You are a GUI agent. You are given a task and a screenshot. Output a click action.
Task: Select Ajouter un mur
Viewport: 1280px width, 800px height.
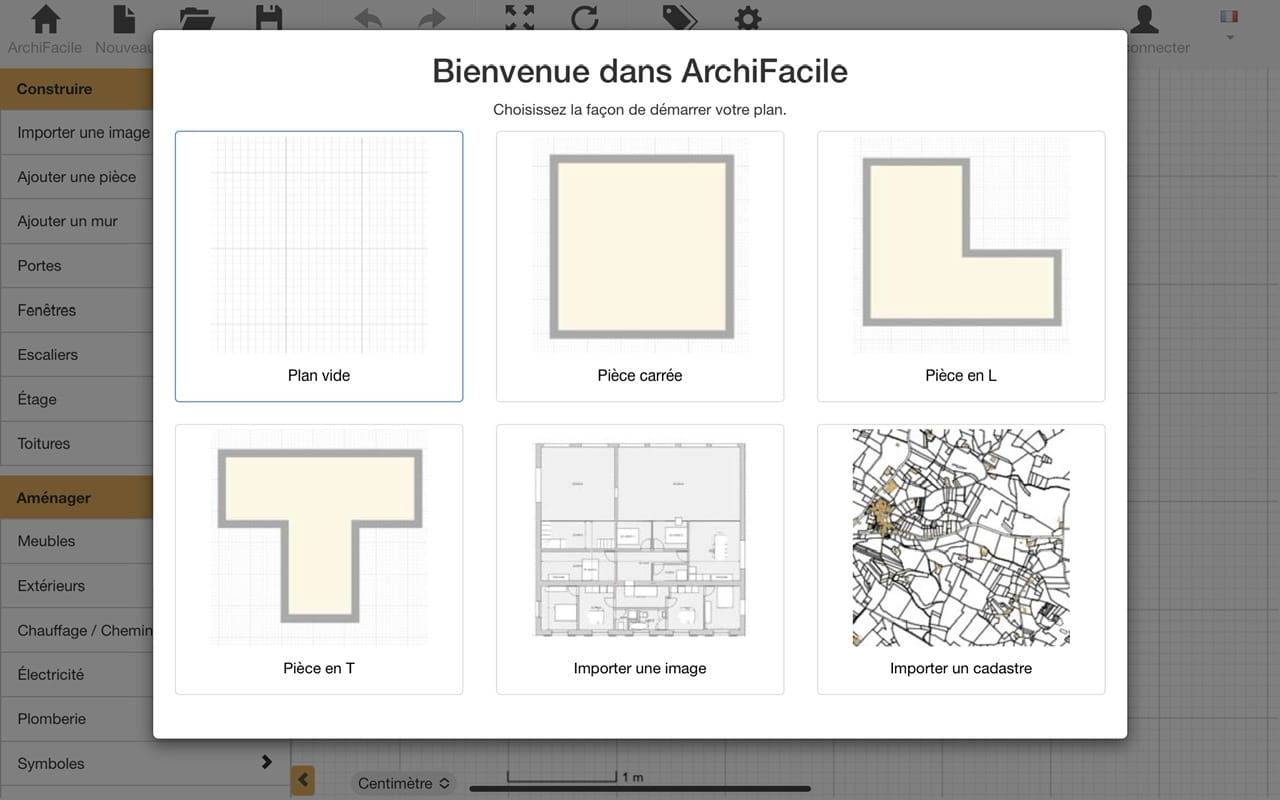pos(77,221)
